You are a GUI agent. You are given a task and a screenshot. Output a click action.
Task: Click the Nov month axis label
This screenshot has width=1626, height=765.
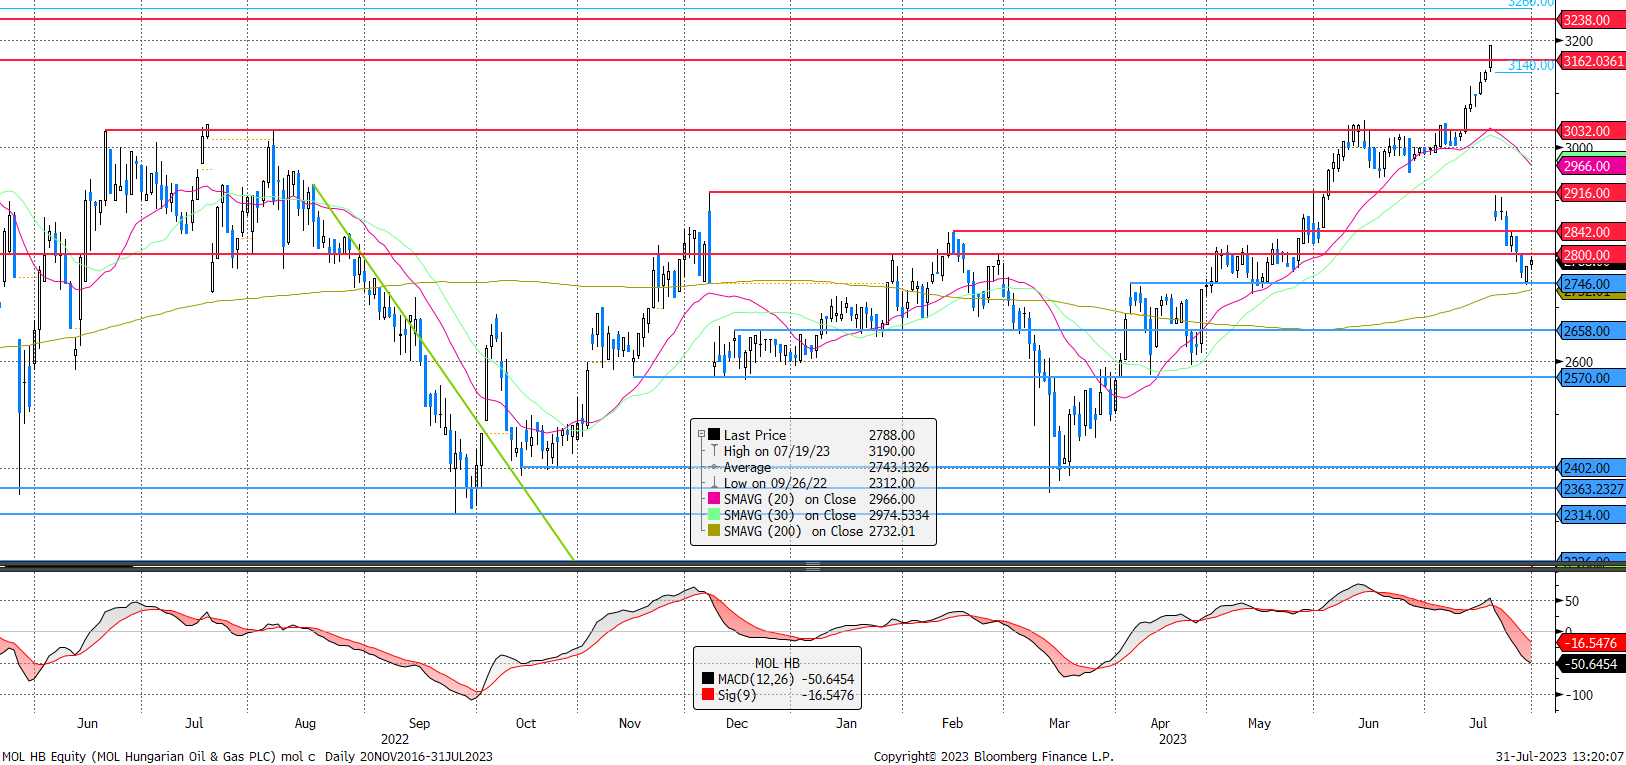[x=630, y=723]
